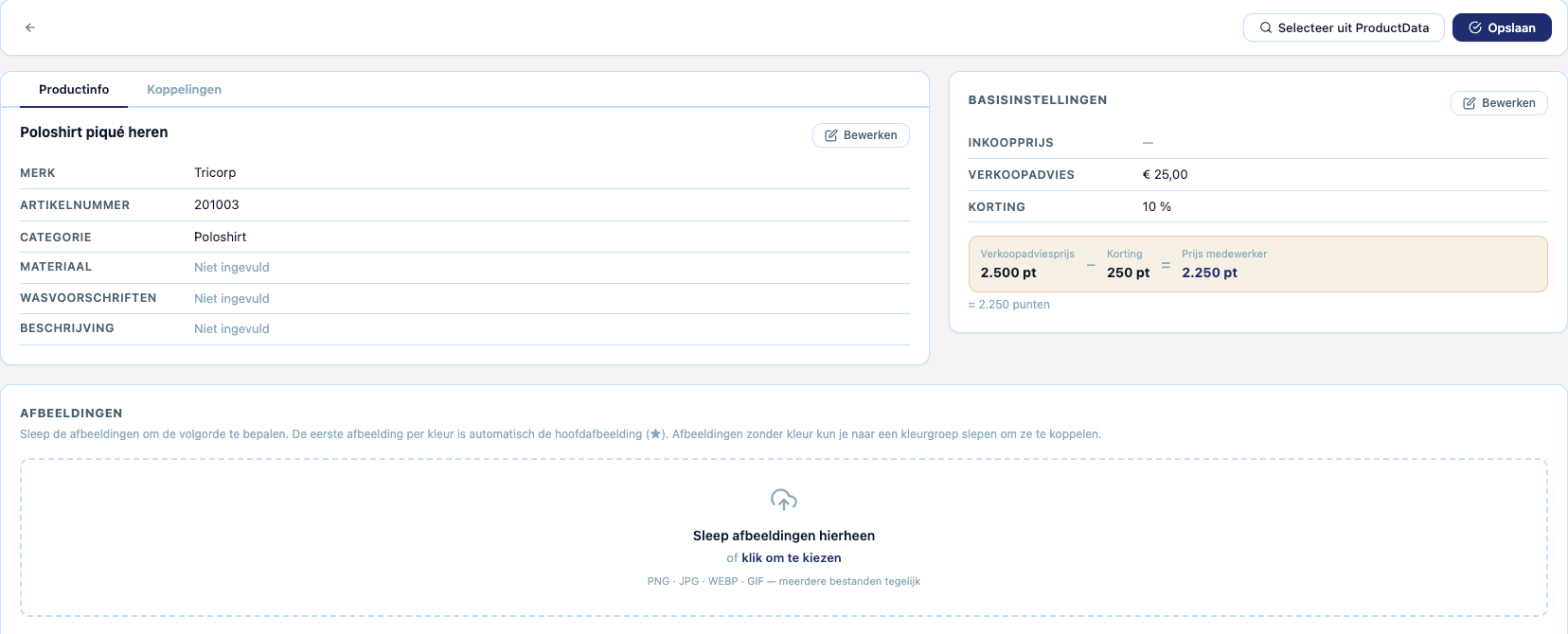Click the Verkoopadviesprijs amount 2.500 pt

point(1009,272)
